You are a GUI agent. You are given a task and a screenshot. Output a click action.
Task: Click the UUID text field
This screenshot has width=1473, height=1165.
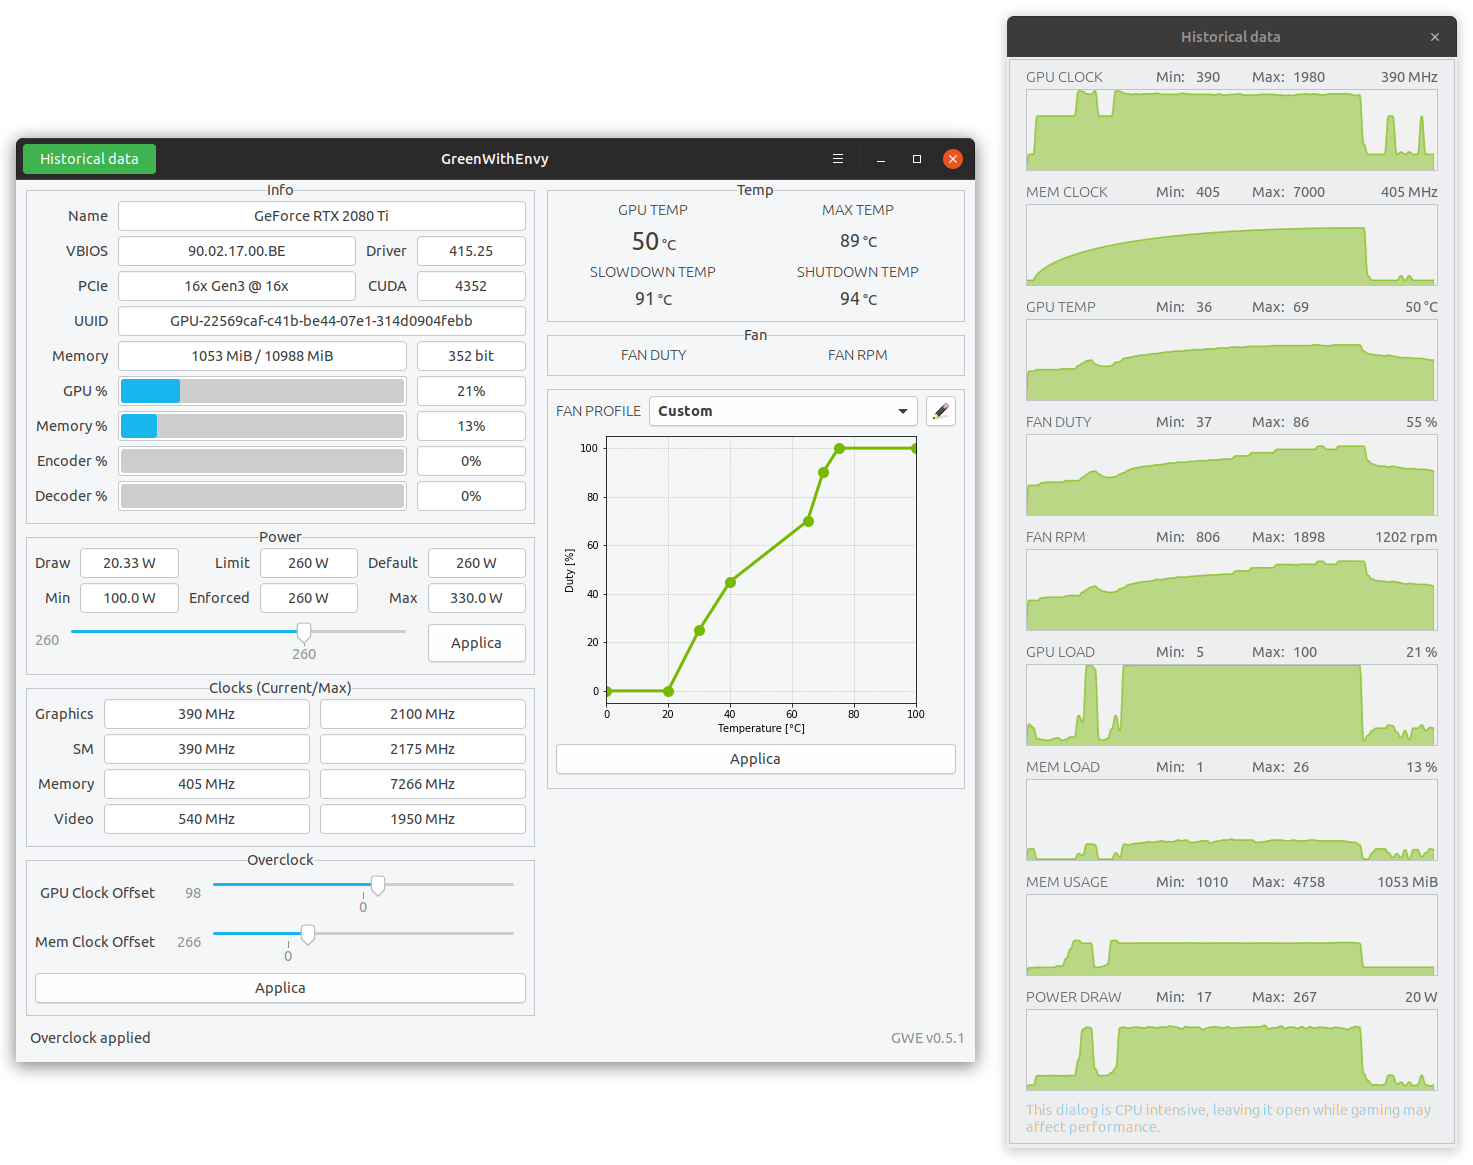point(321,321)
